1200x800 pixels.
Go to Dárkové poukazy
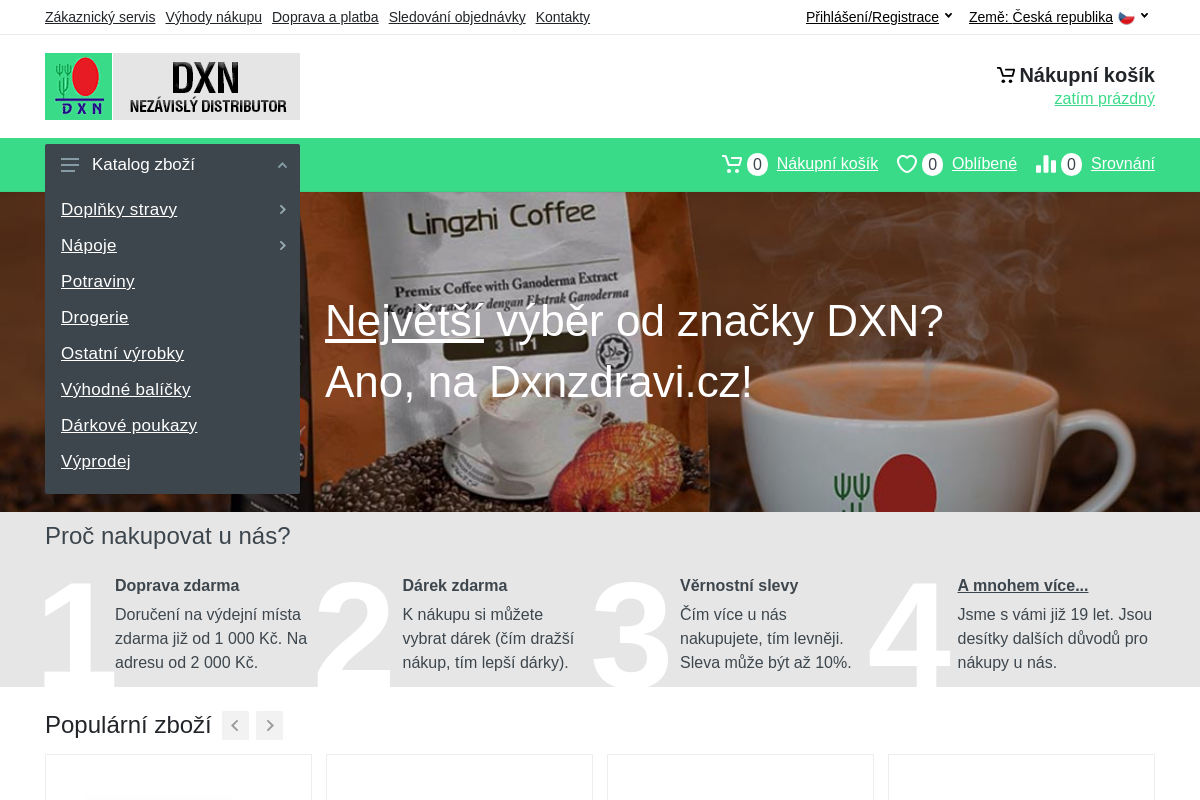click(x=129, y=425)
